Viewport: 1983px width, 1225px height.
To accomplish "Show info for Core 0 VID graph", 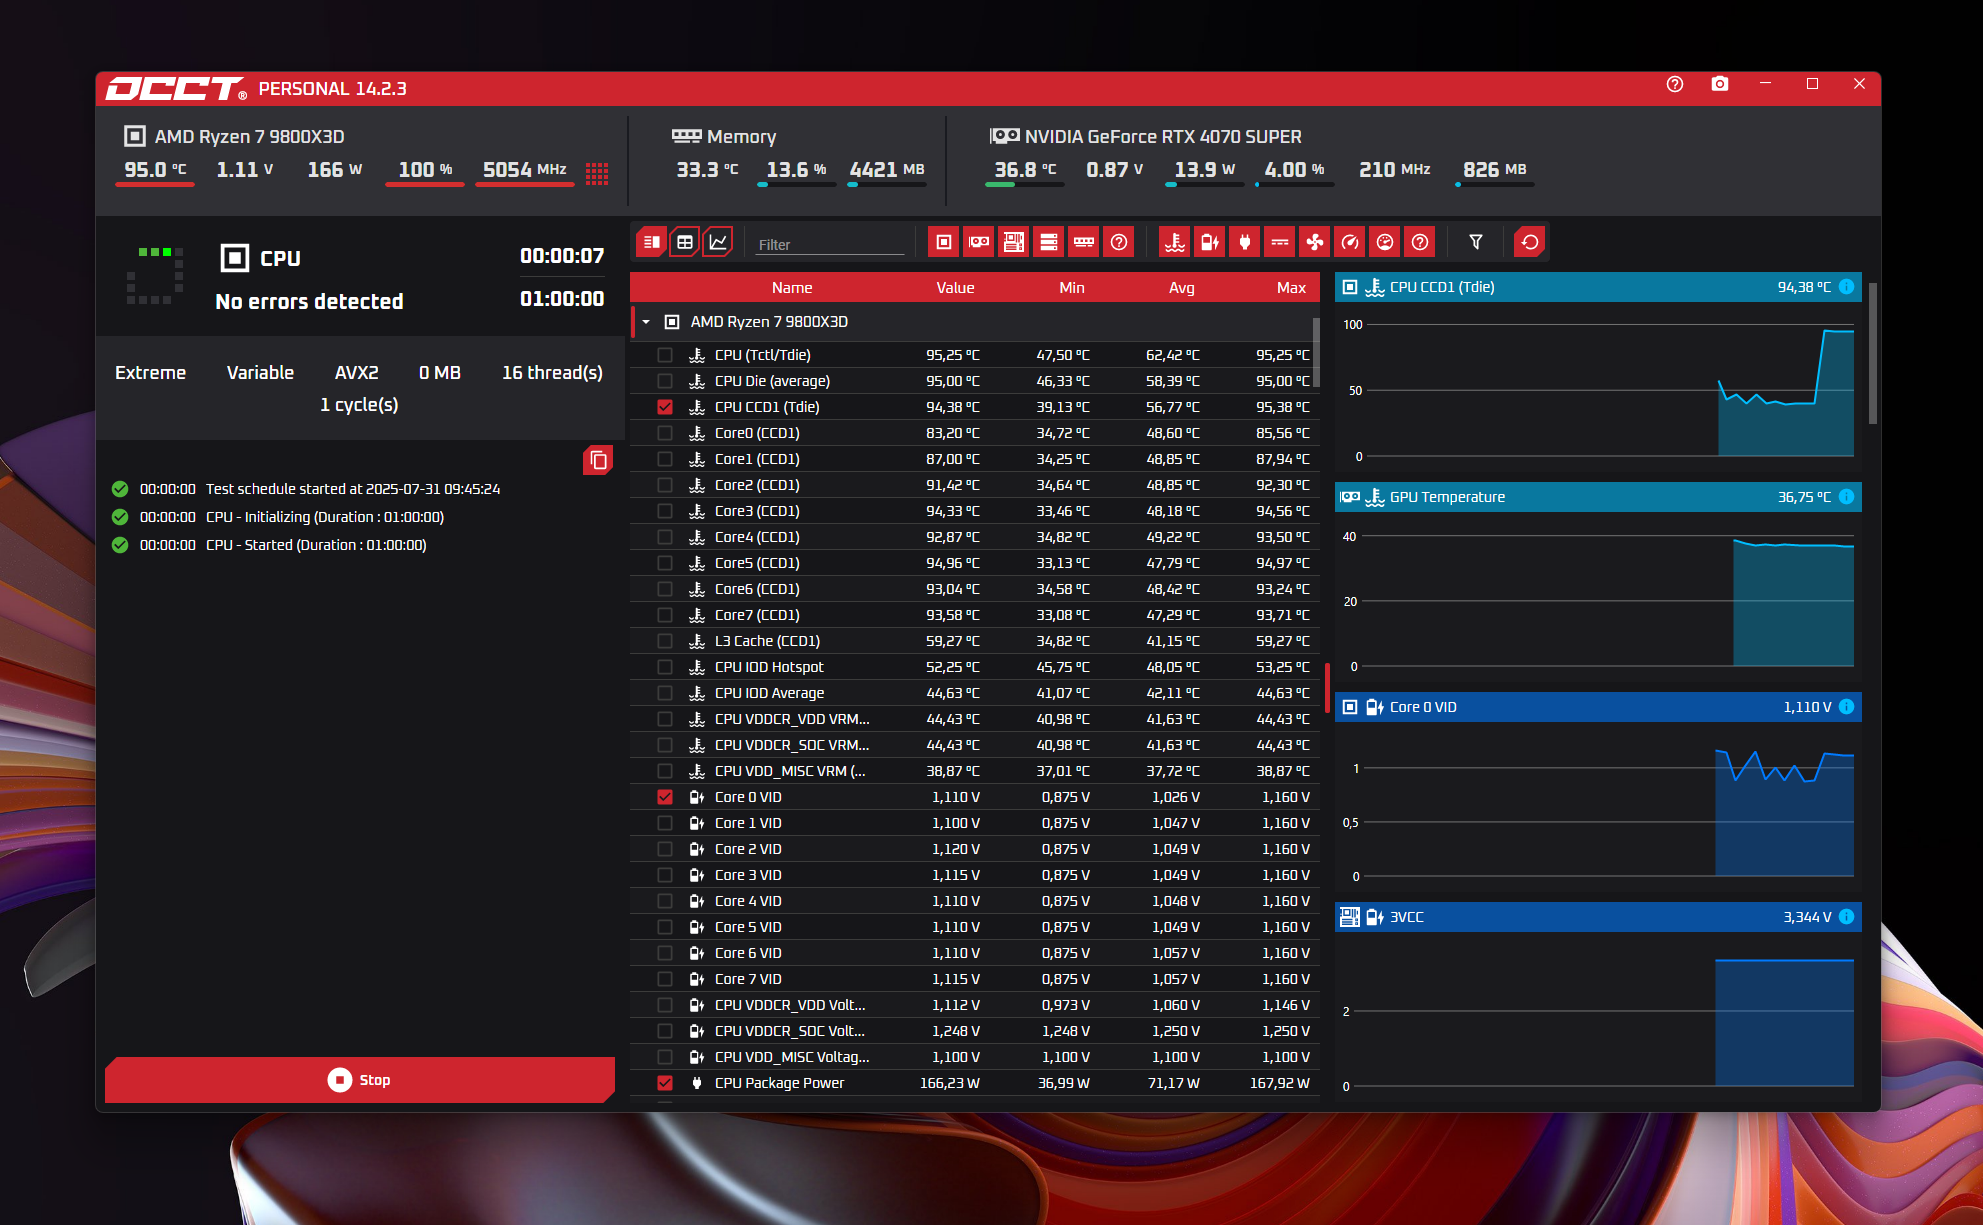I will [x=1847, y=707].
